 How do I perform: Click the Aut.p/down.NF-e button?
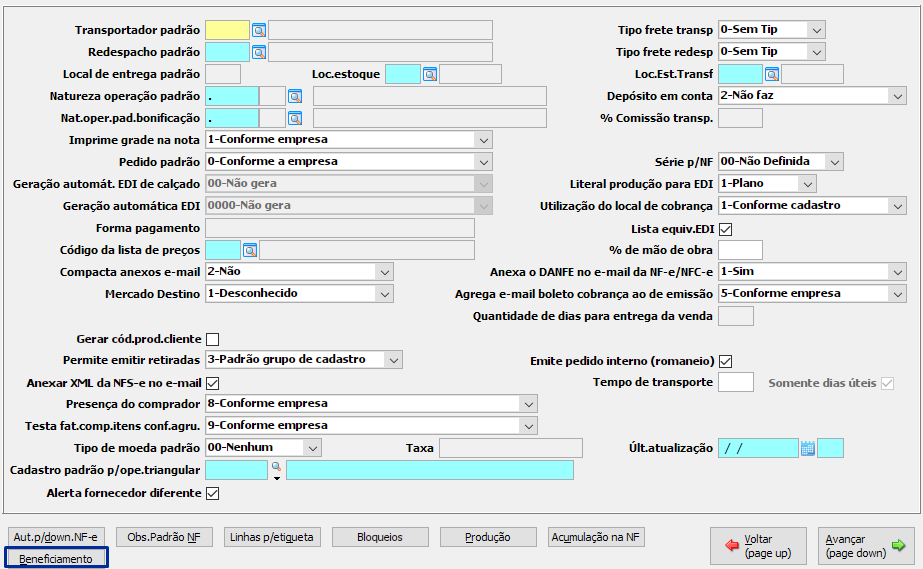(x=56, y=537)
